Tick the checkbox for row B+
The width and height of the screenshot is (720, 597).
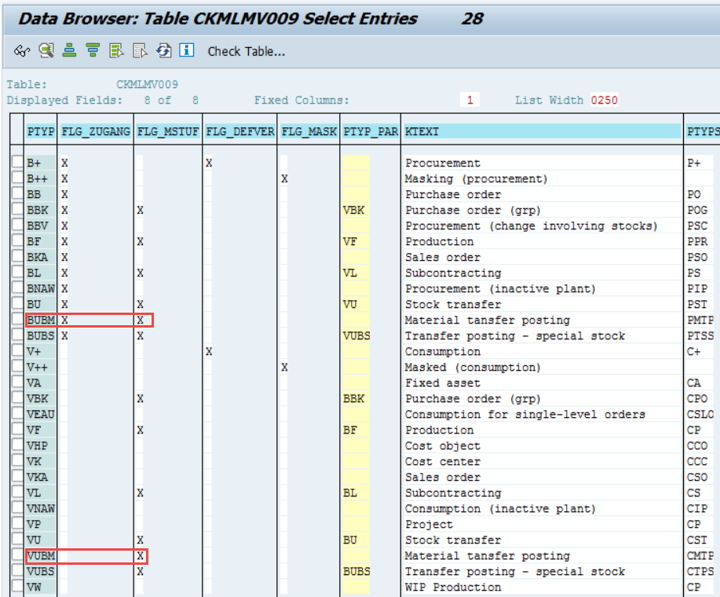pos(17,162)
